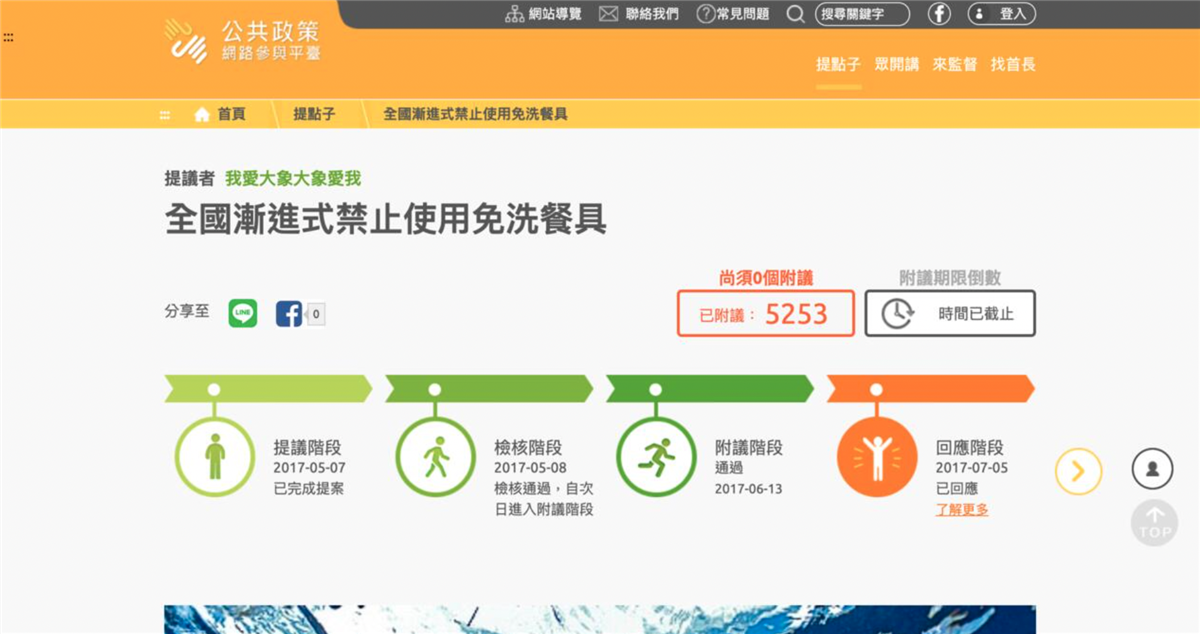
Task: Expand the orange right arrow chevron
Action: (1078, 470)
